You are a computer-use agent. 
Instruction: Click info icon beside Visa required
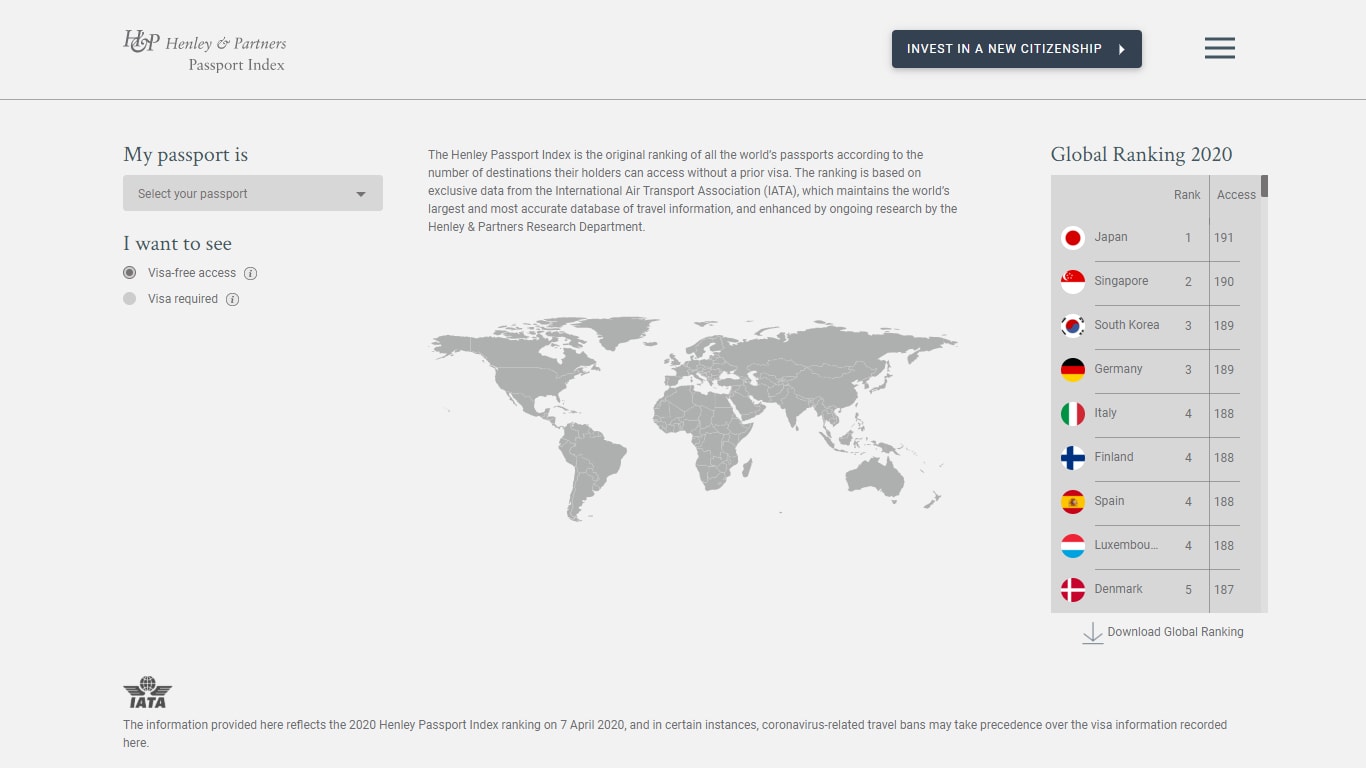pos(232,299)
